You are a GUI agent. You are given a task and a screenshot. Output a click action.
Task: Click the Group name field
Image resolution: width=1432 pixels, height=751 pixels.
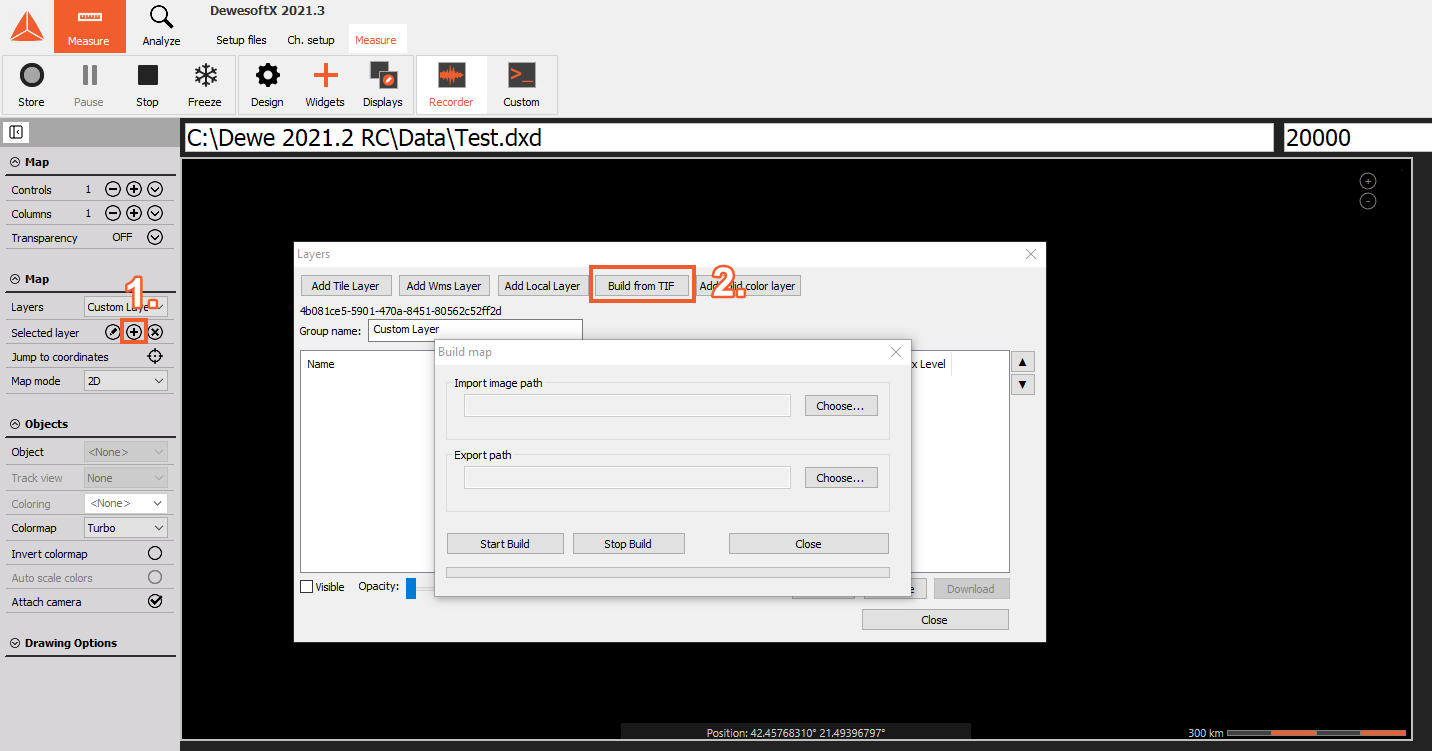click(x=475, y=329)
